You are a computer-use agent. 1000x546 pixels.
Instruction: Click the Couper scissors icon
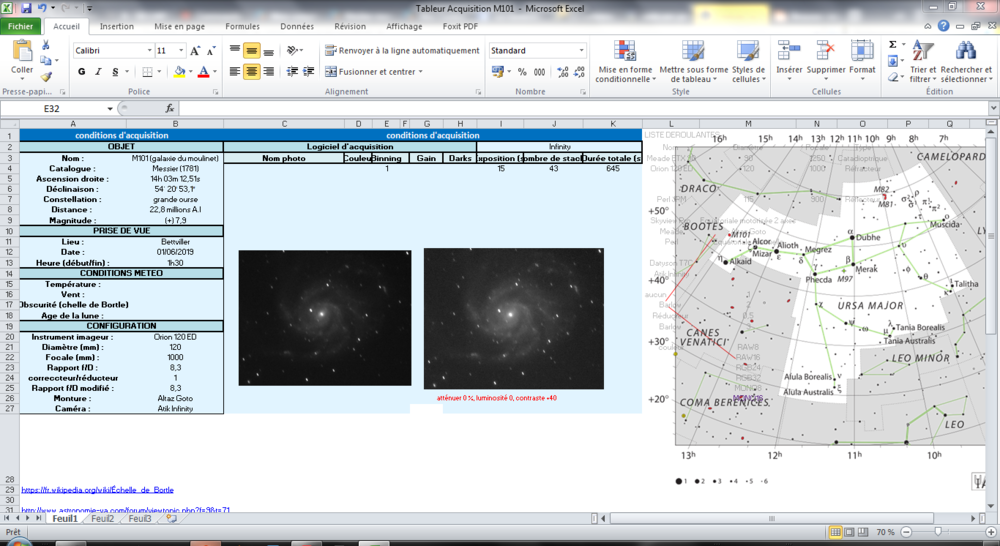tap(45, 45)
